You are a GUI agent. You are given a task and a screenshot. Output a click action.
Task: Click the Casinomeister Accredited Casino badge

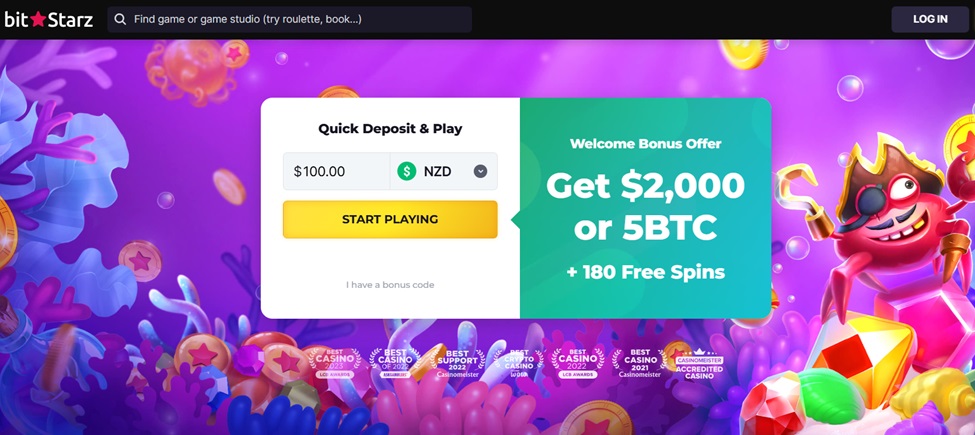point(698,362)
